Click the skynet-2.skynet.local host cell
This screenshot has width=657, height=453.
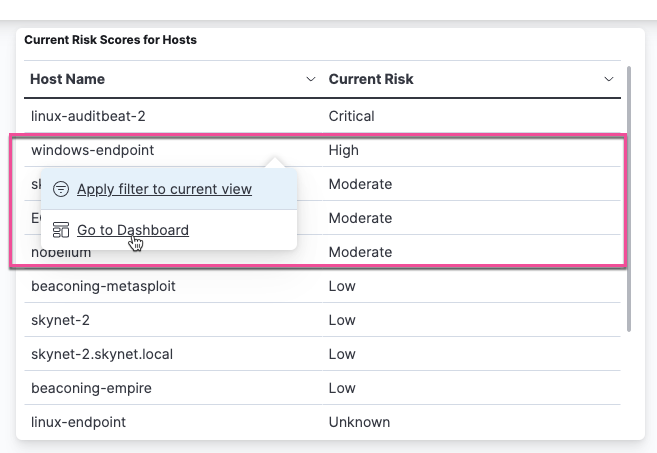[103, 354]
